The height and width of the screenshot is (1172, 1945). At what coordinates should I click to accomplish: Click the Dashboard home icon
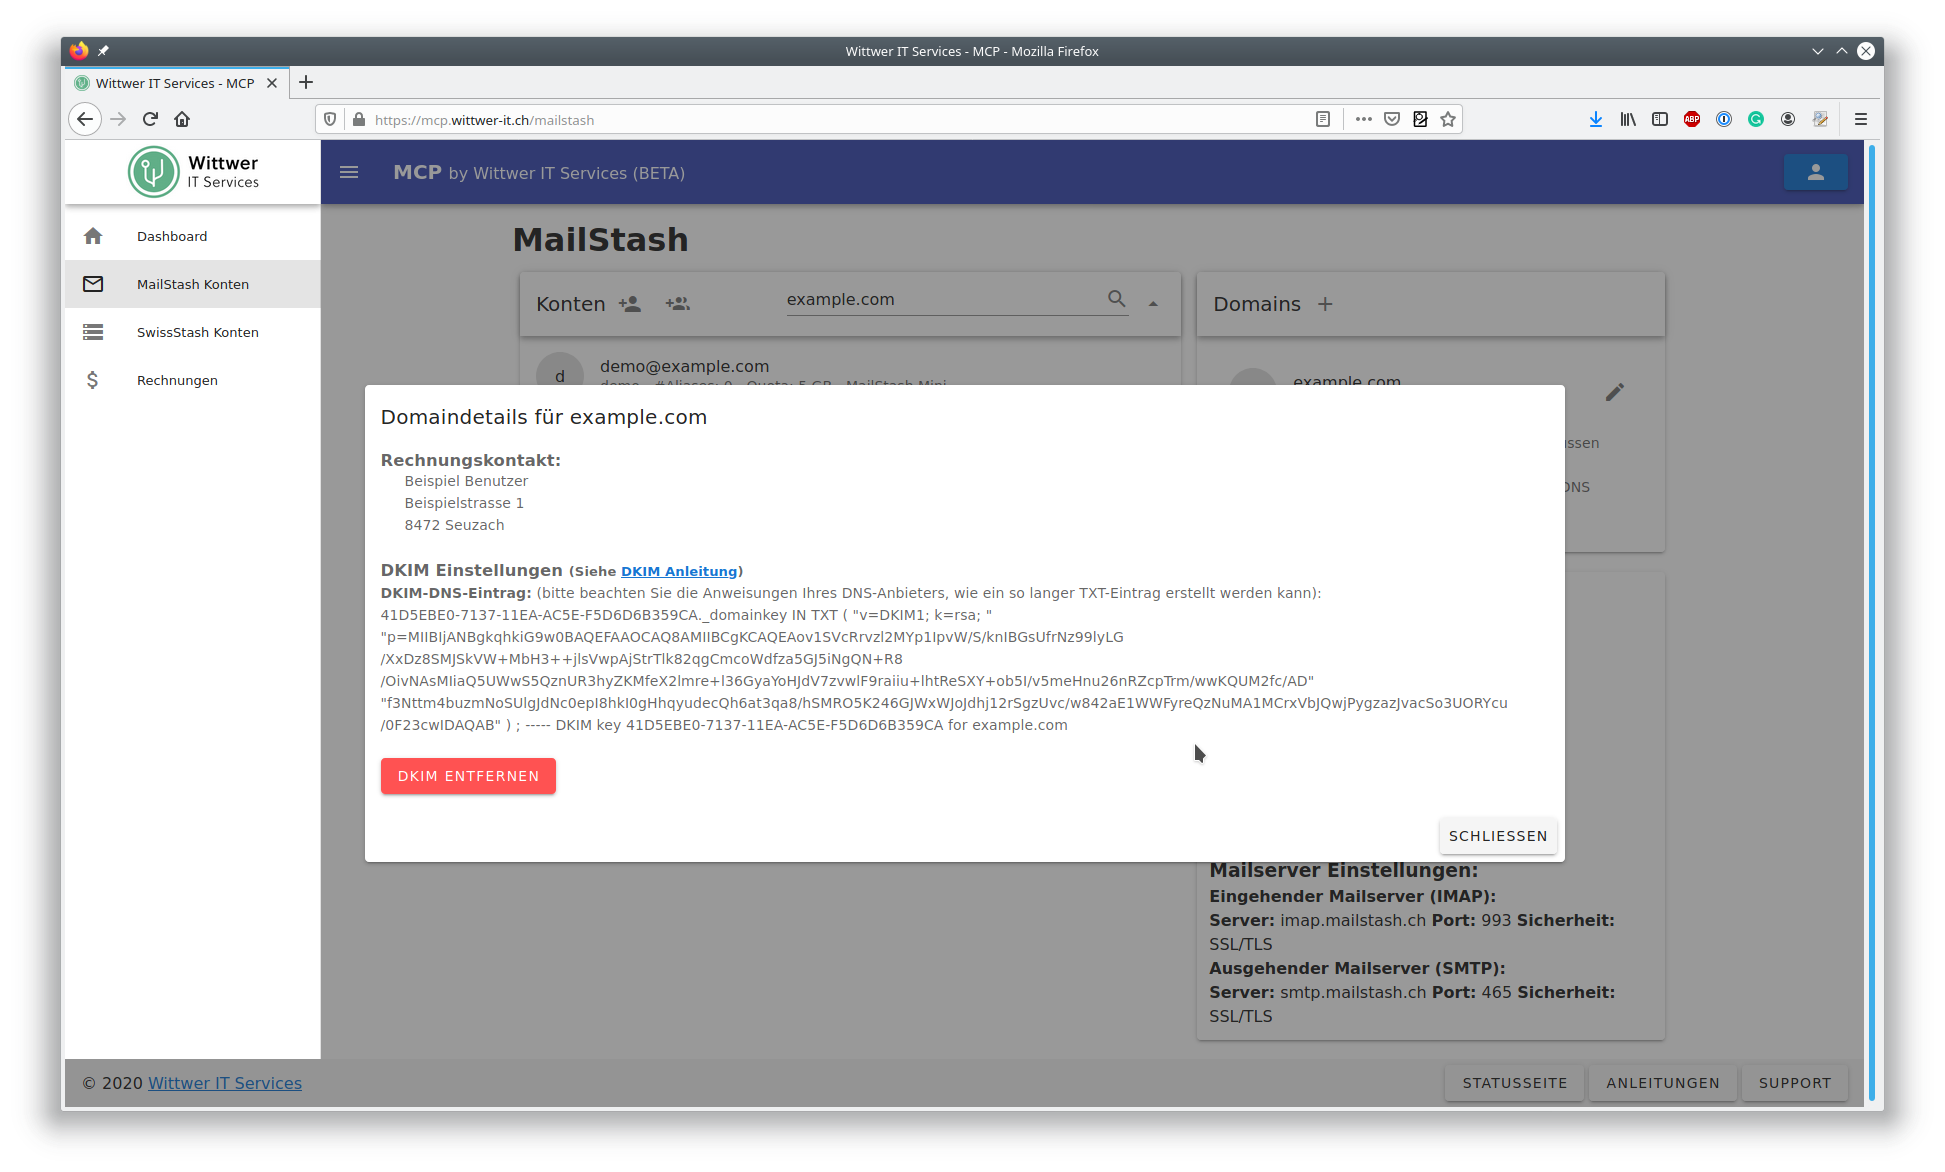pyautogui.click(x=93, y=236)
